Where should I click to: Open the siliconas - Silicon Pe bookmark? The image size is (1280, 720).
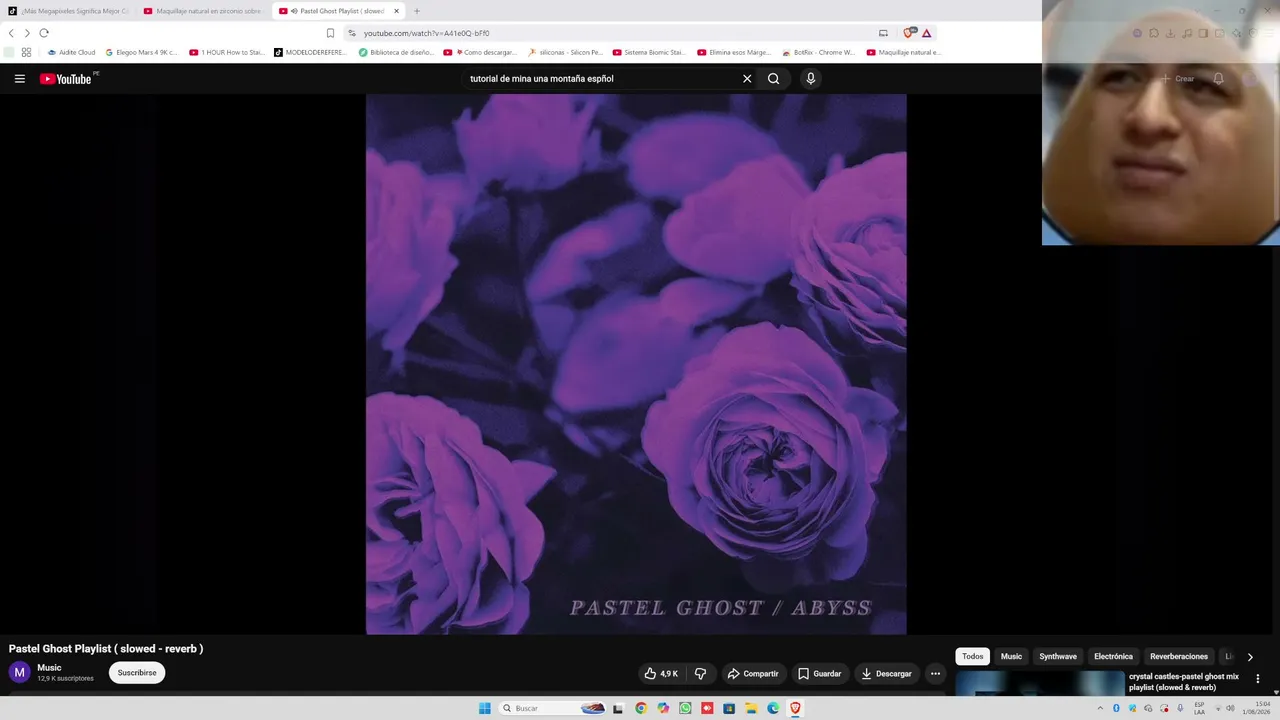click(x=565, y=52)
